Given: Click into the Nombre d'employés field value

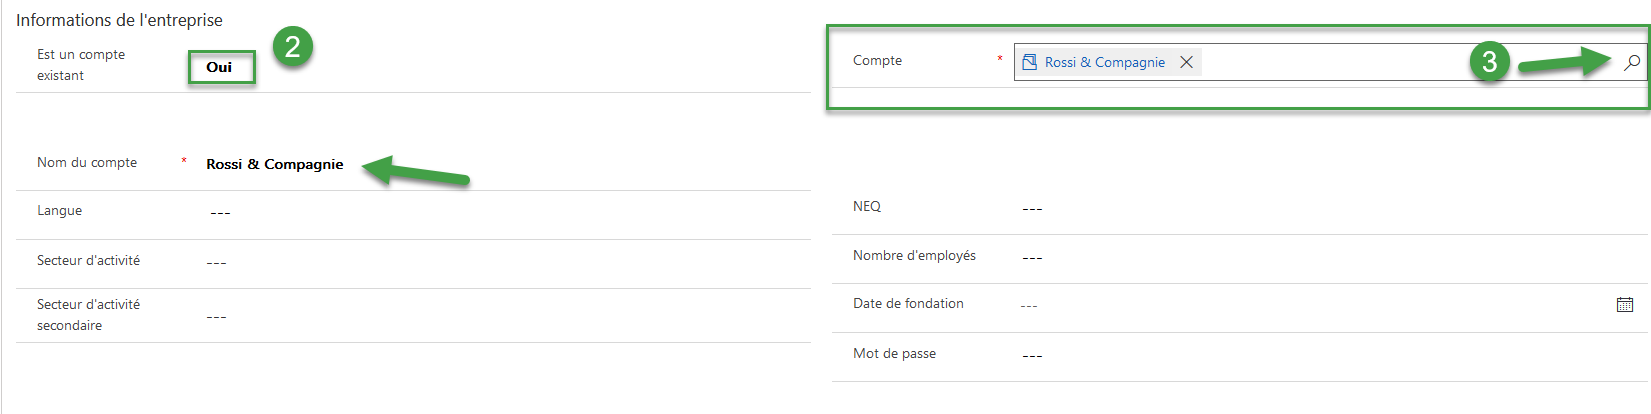Looking at the screenshot, I should pyautogui.click(x=1032, y=258).
